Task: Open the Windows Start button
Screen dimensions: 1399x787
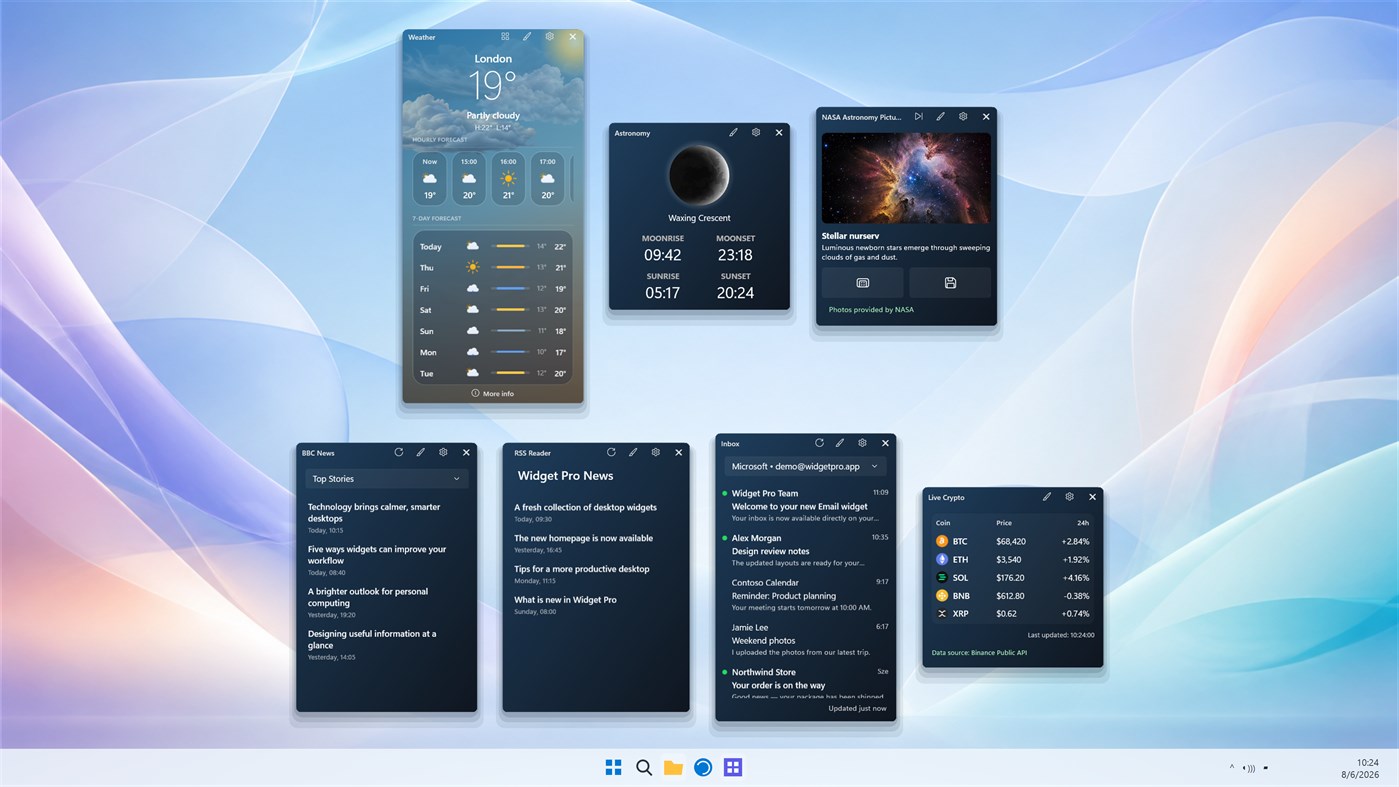Action: tap(614, 767)
